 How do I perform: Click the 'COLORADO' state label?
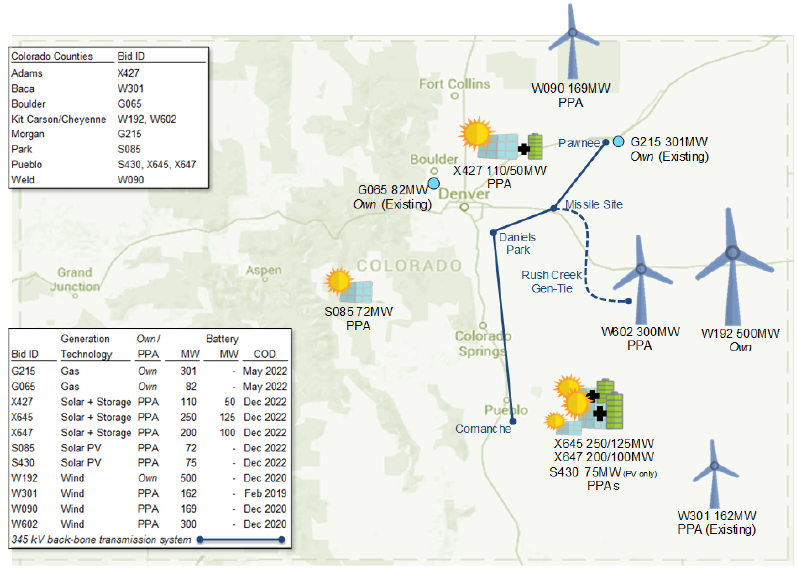tap(409, 265)
